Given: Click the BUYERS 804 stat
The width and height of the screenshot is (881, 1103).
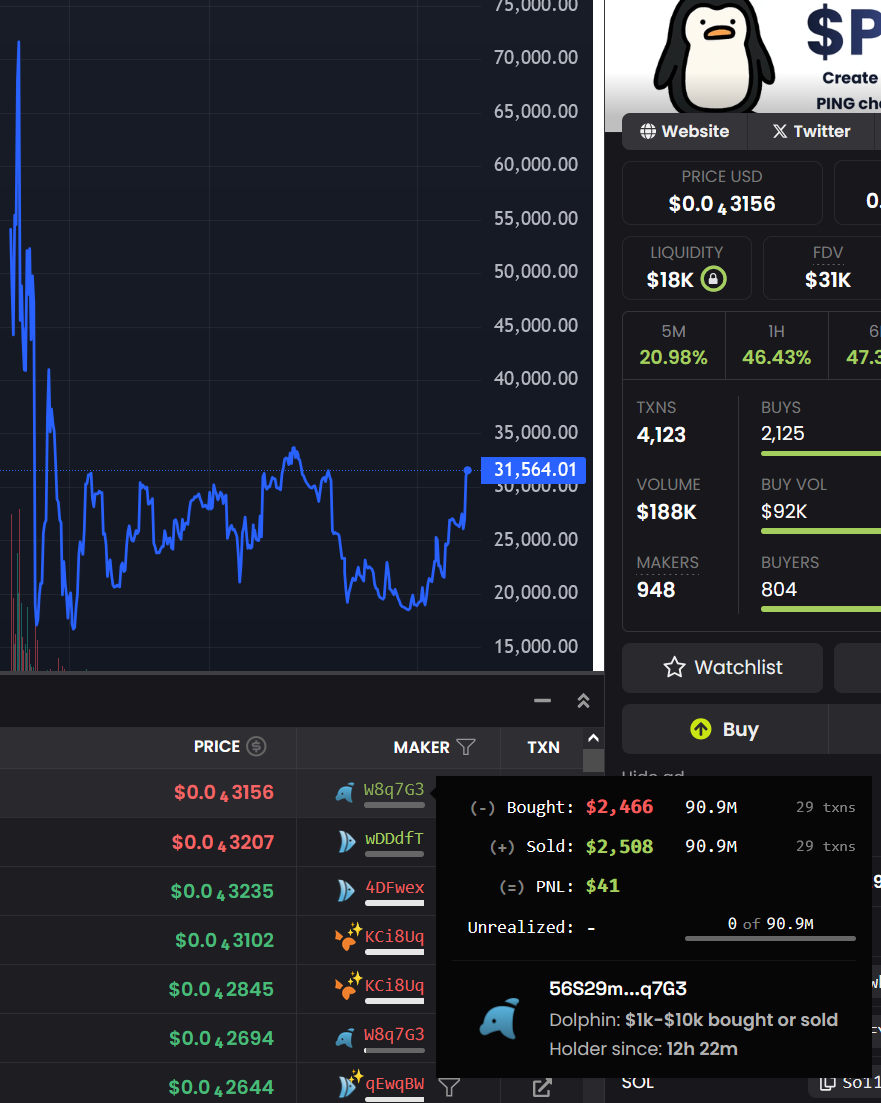Looking at the screenshot, I should click(x=790, y=577).
